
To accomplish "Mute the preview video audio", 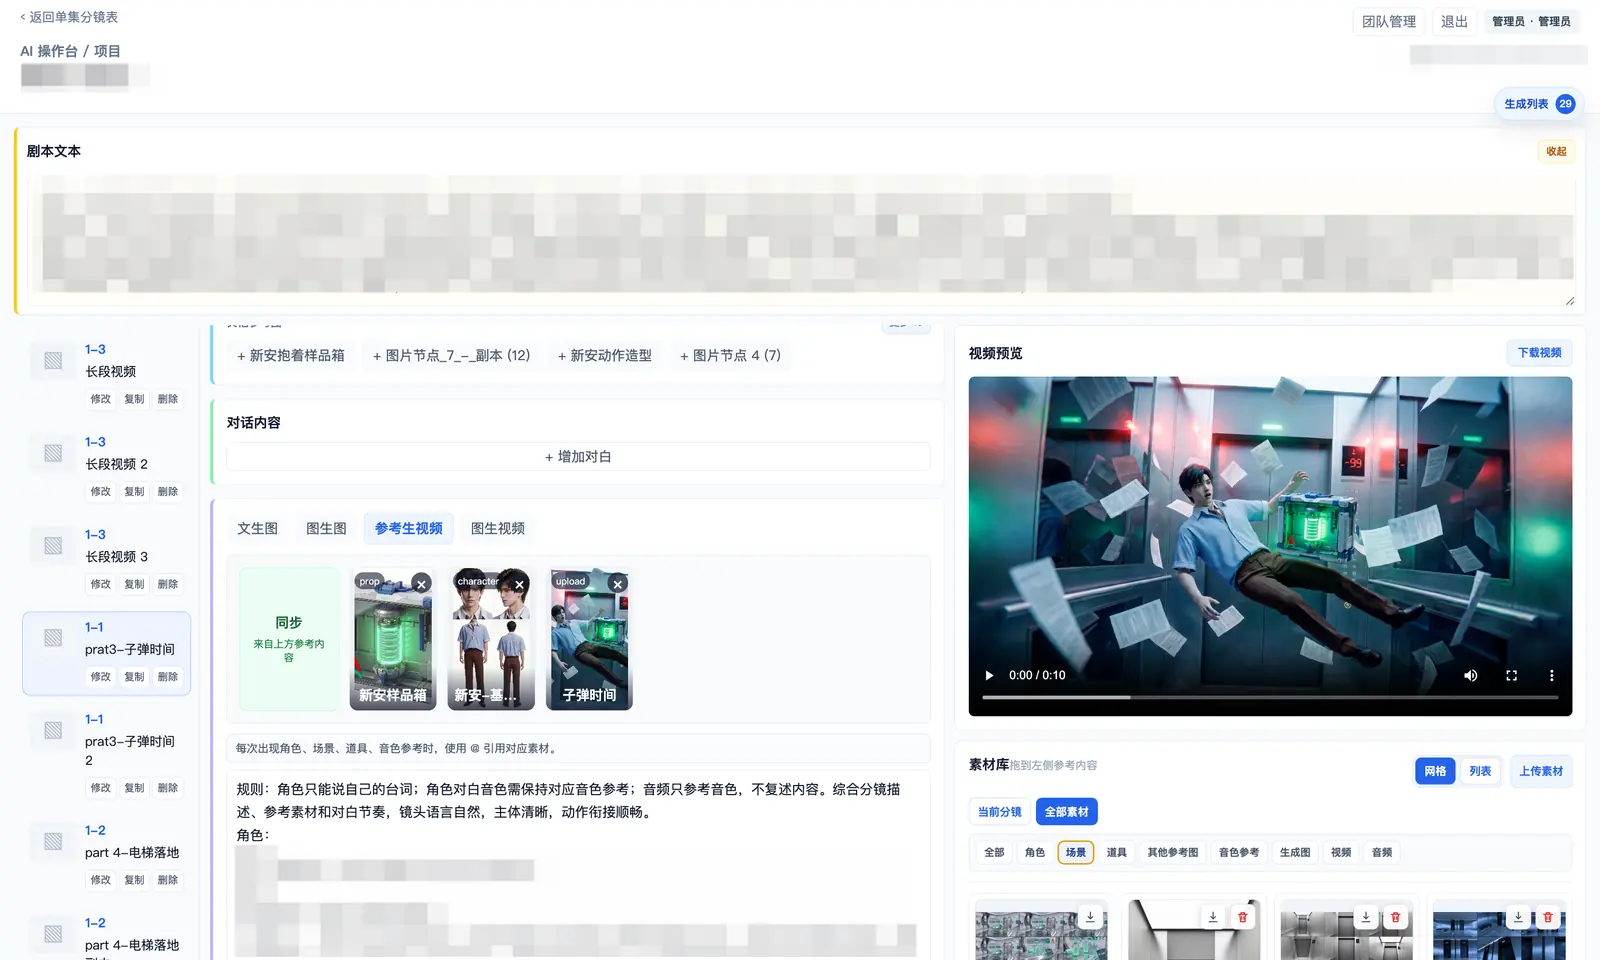I will point(1471,675).
